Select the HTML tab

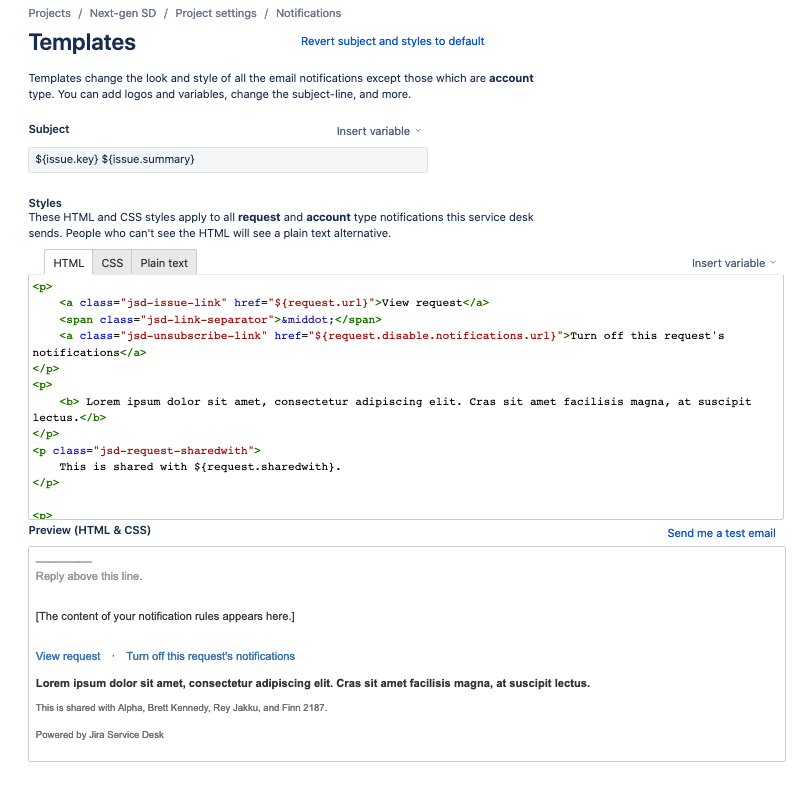[x=68, y=263]
